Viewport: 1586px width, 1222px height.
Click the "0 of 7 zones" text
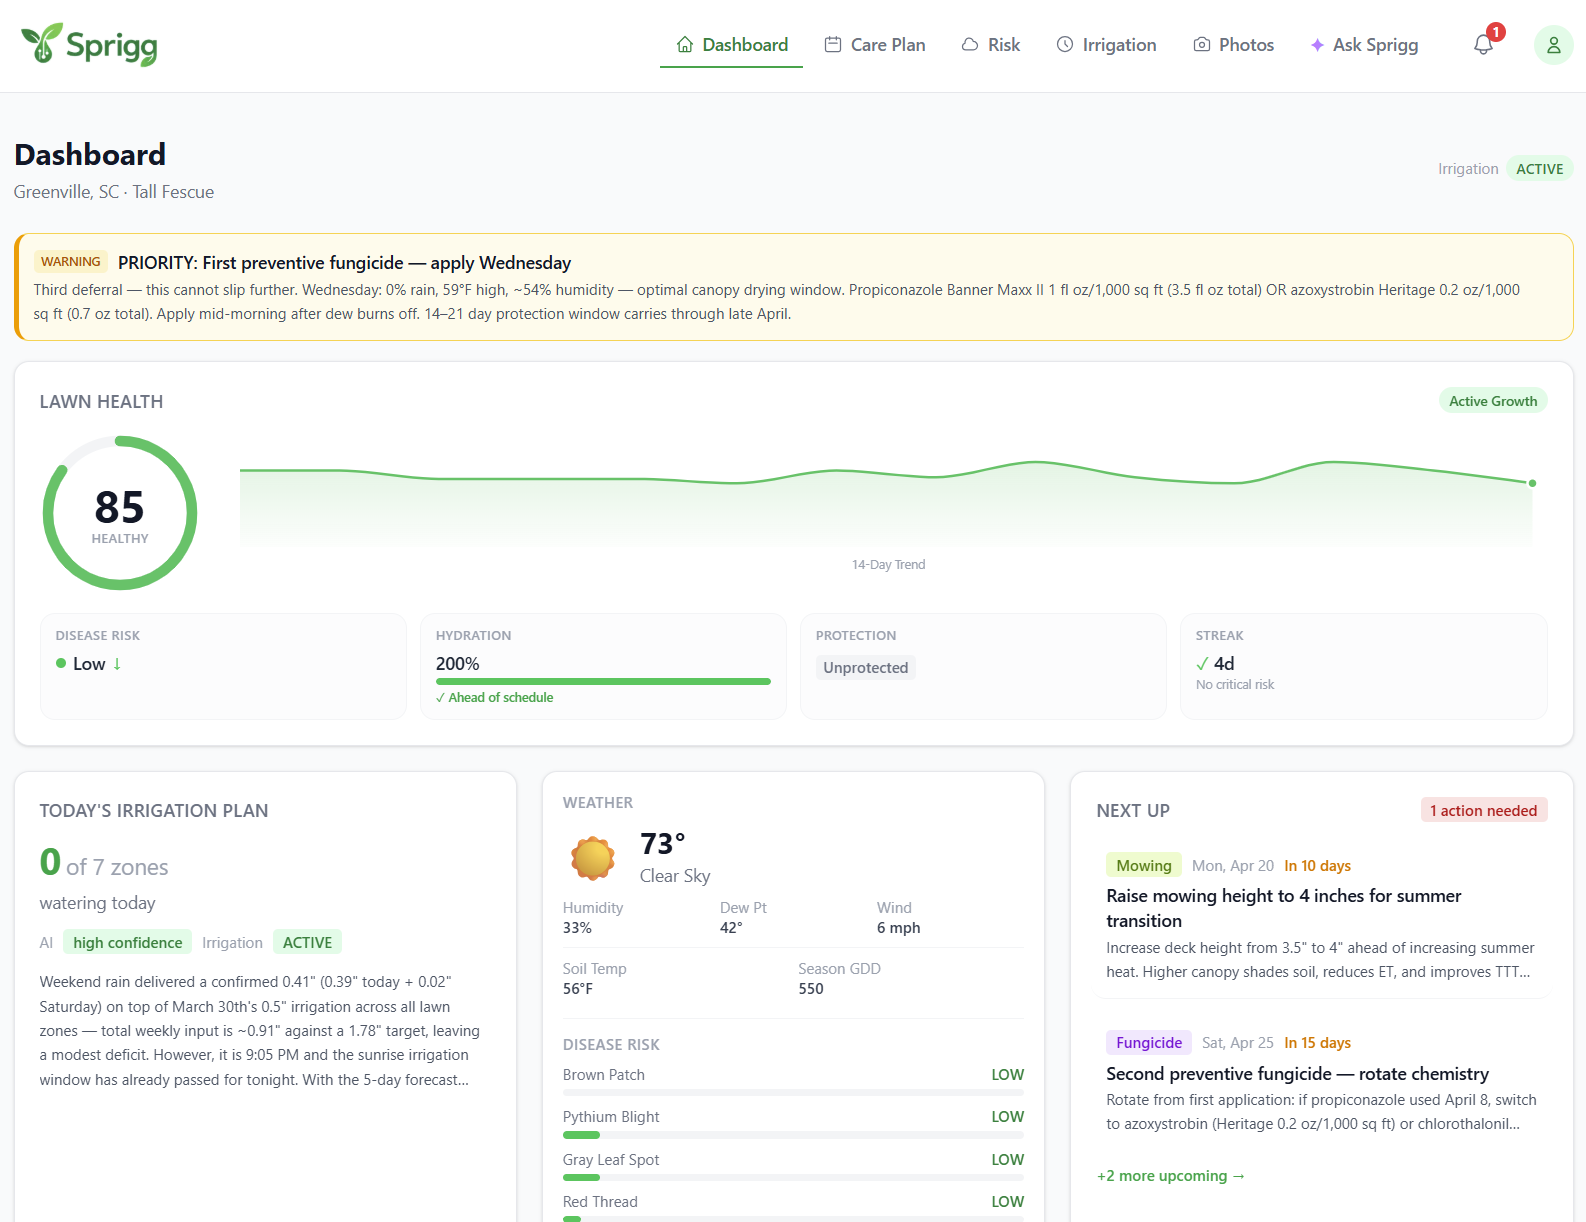tap(104, 863)
